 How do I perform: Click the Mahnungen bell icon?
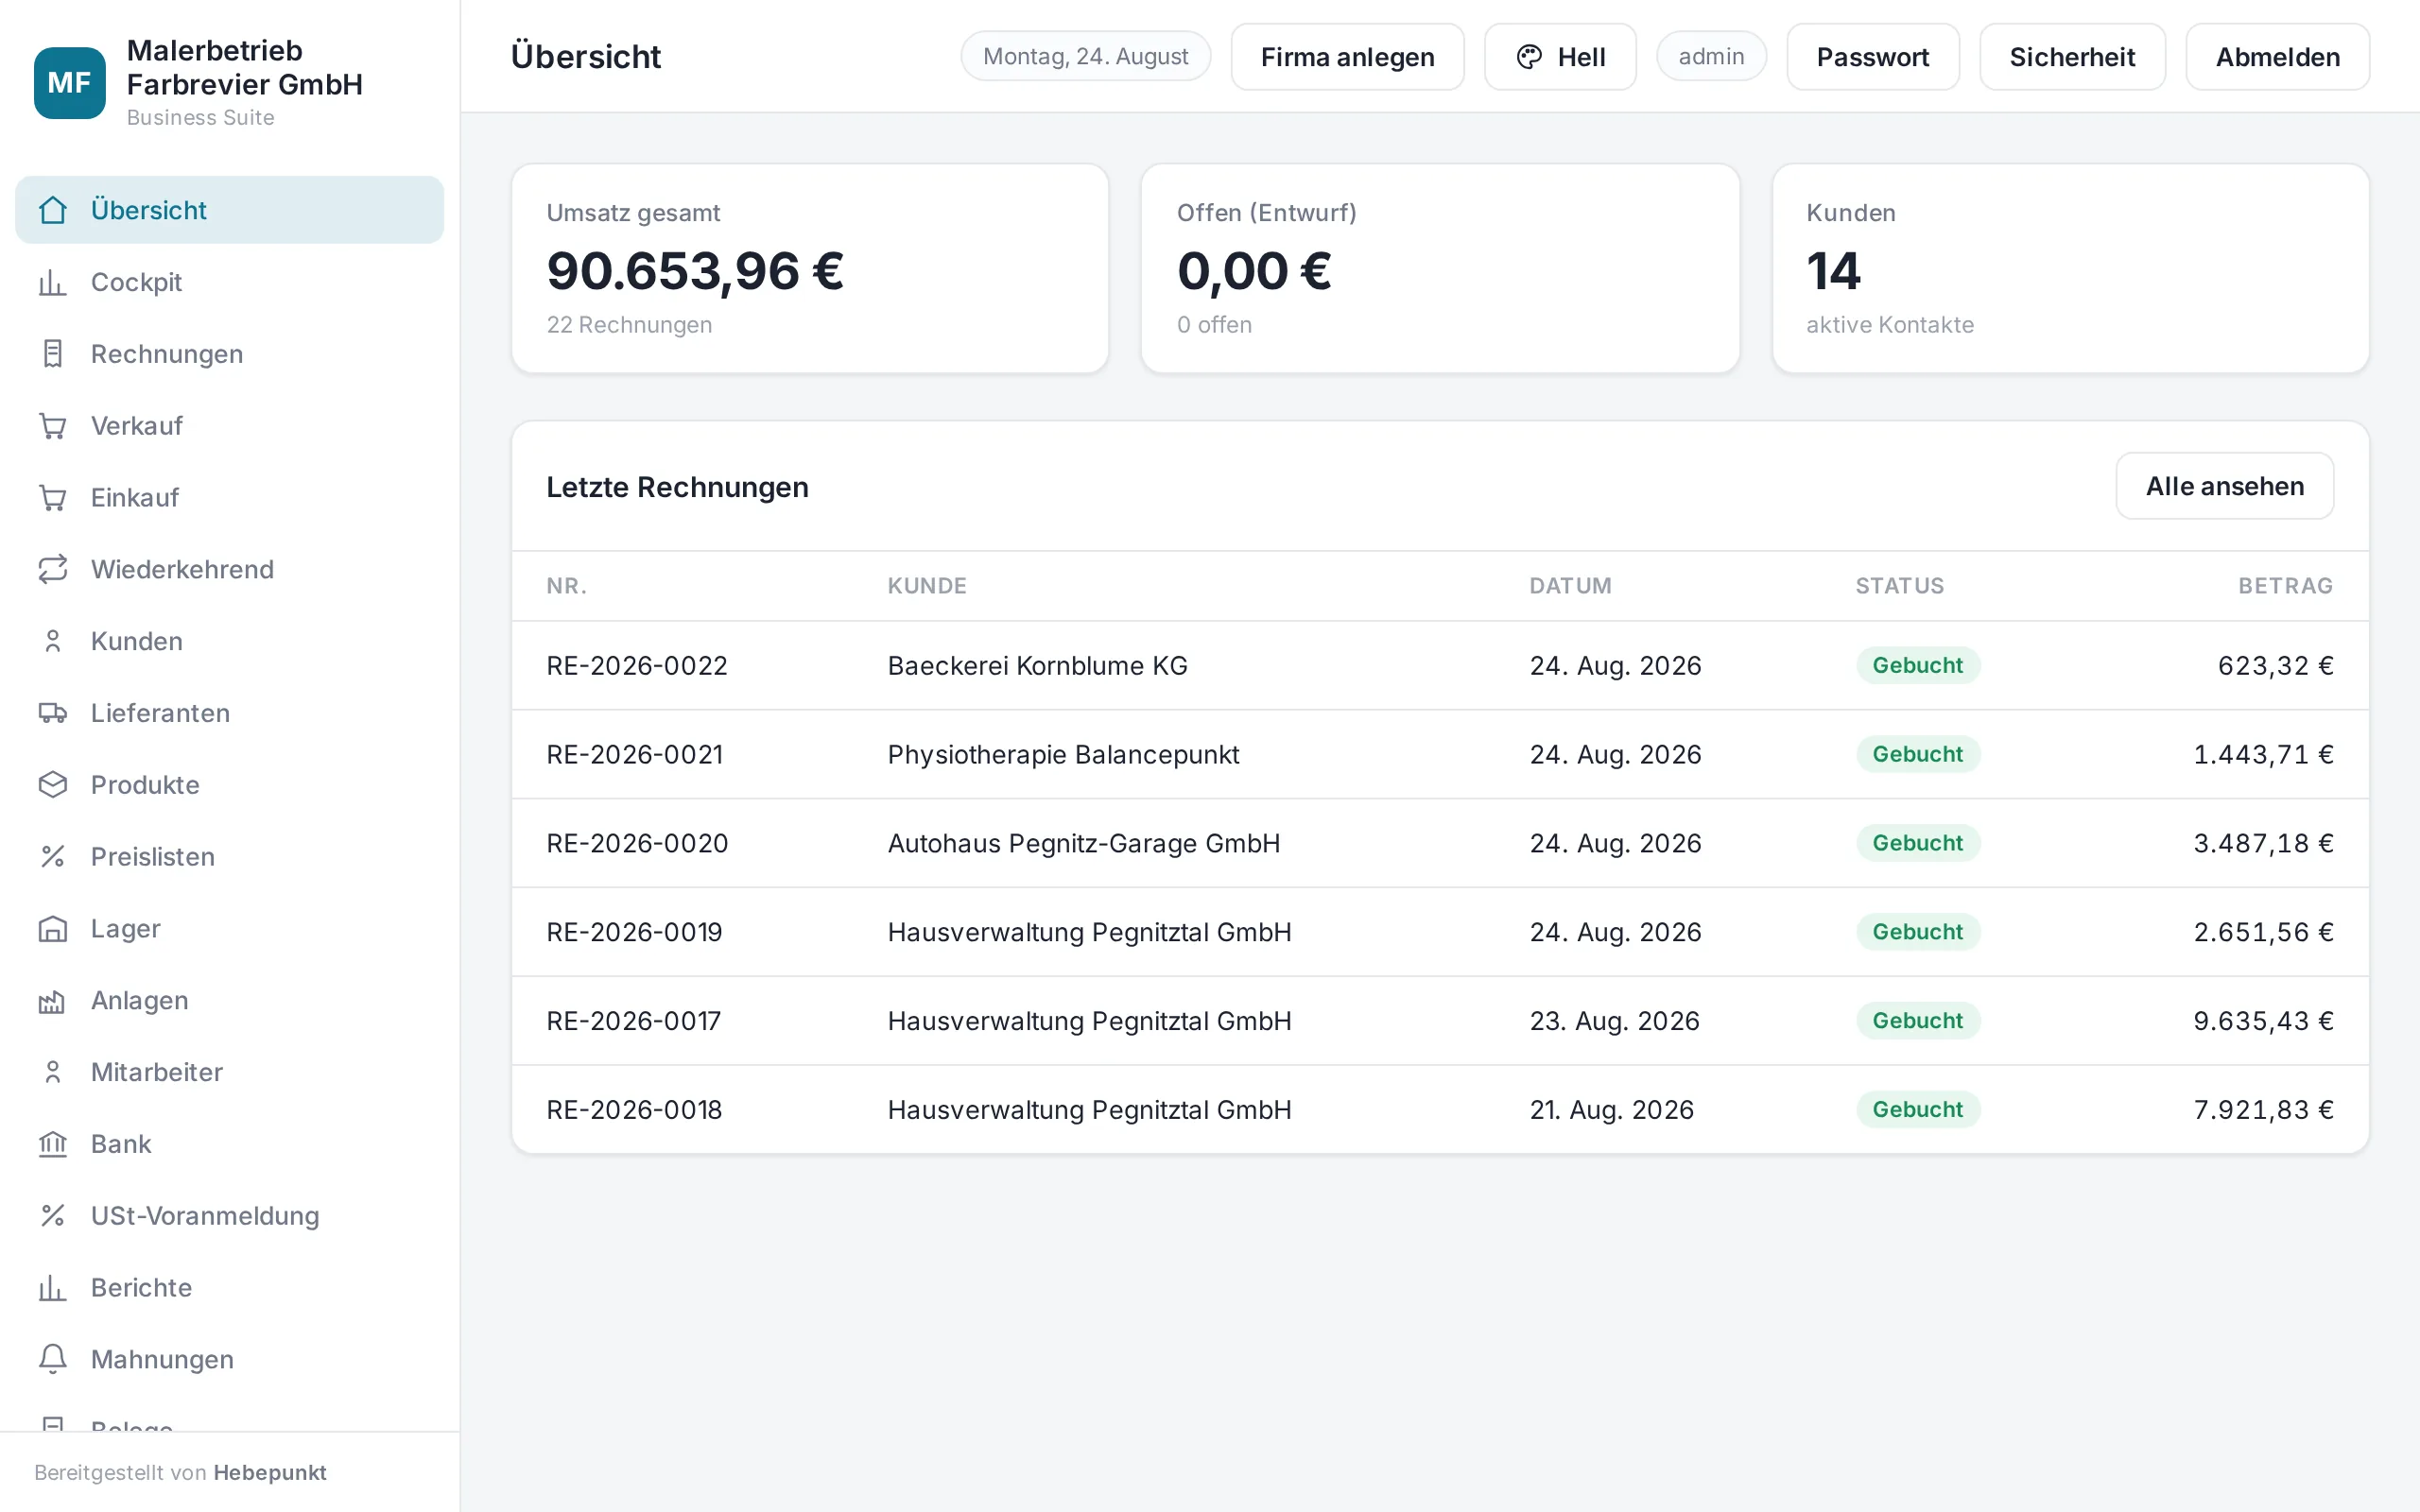tap(53, 1360)
